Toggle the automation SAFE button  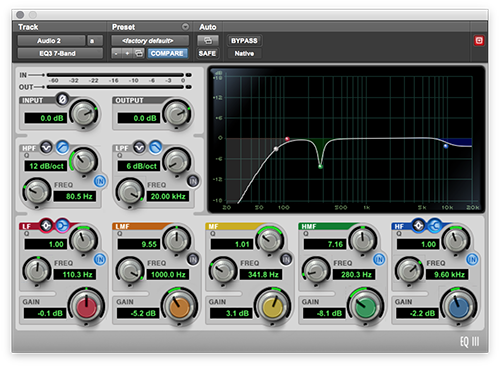[x=207, y=53]
